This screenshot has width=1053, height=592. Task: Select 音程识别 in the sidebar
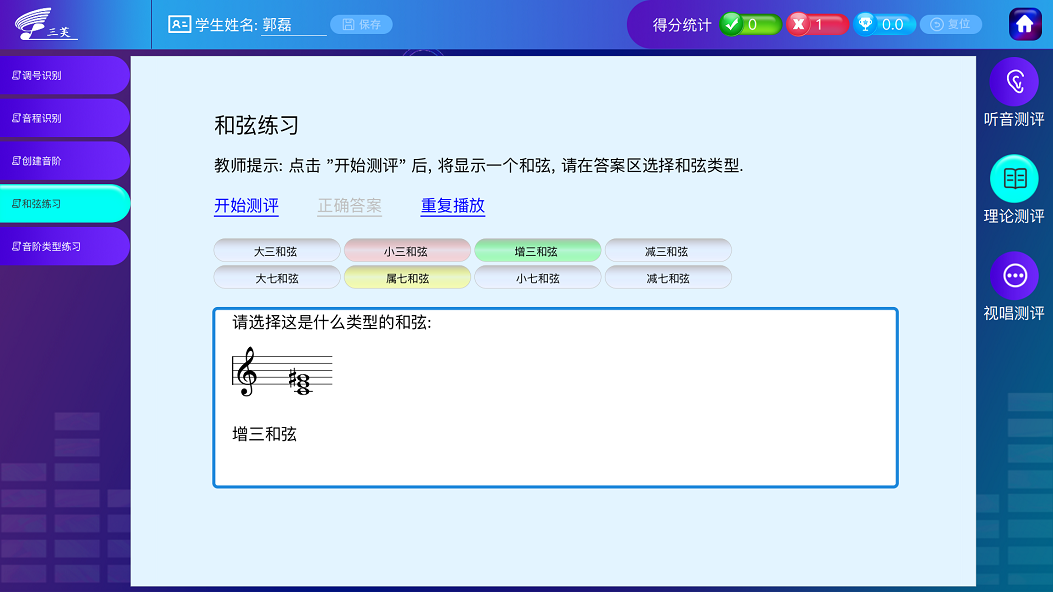point(64,118)
